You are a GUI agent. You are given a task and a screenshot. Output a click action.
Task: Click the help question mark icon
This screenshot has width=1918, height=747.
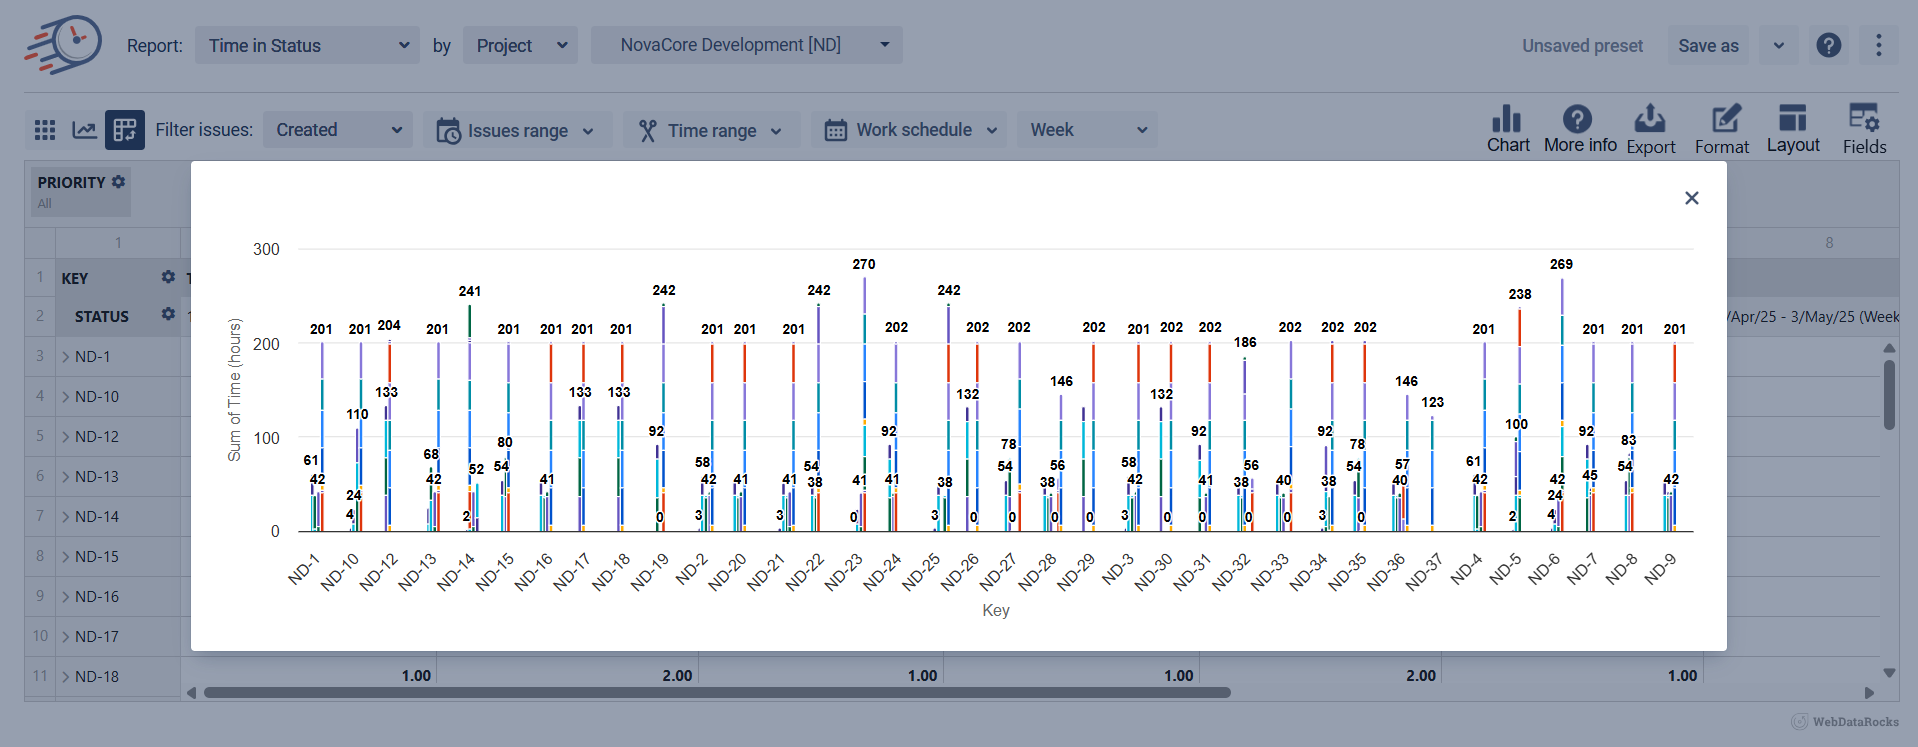[1828, 45]
